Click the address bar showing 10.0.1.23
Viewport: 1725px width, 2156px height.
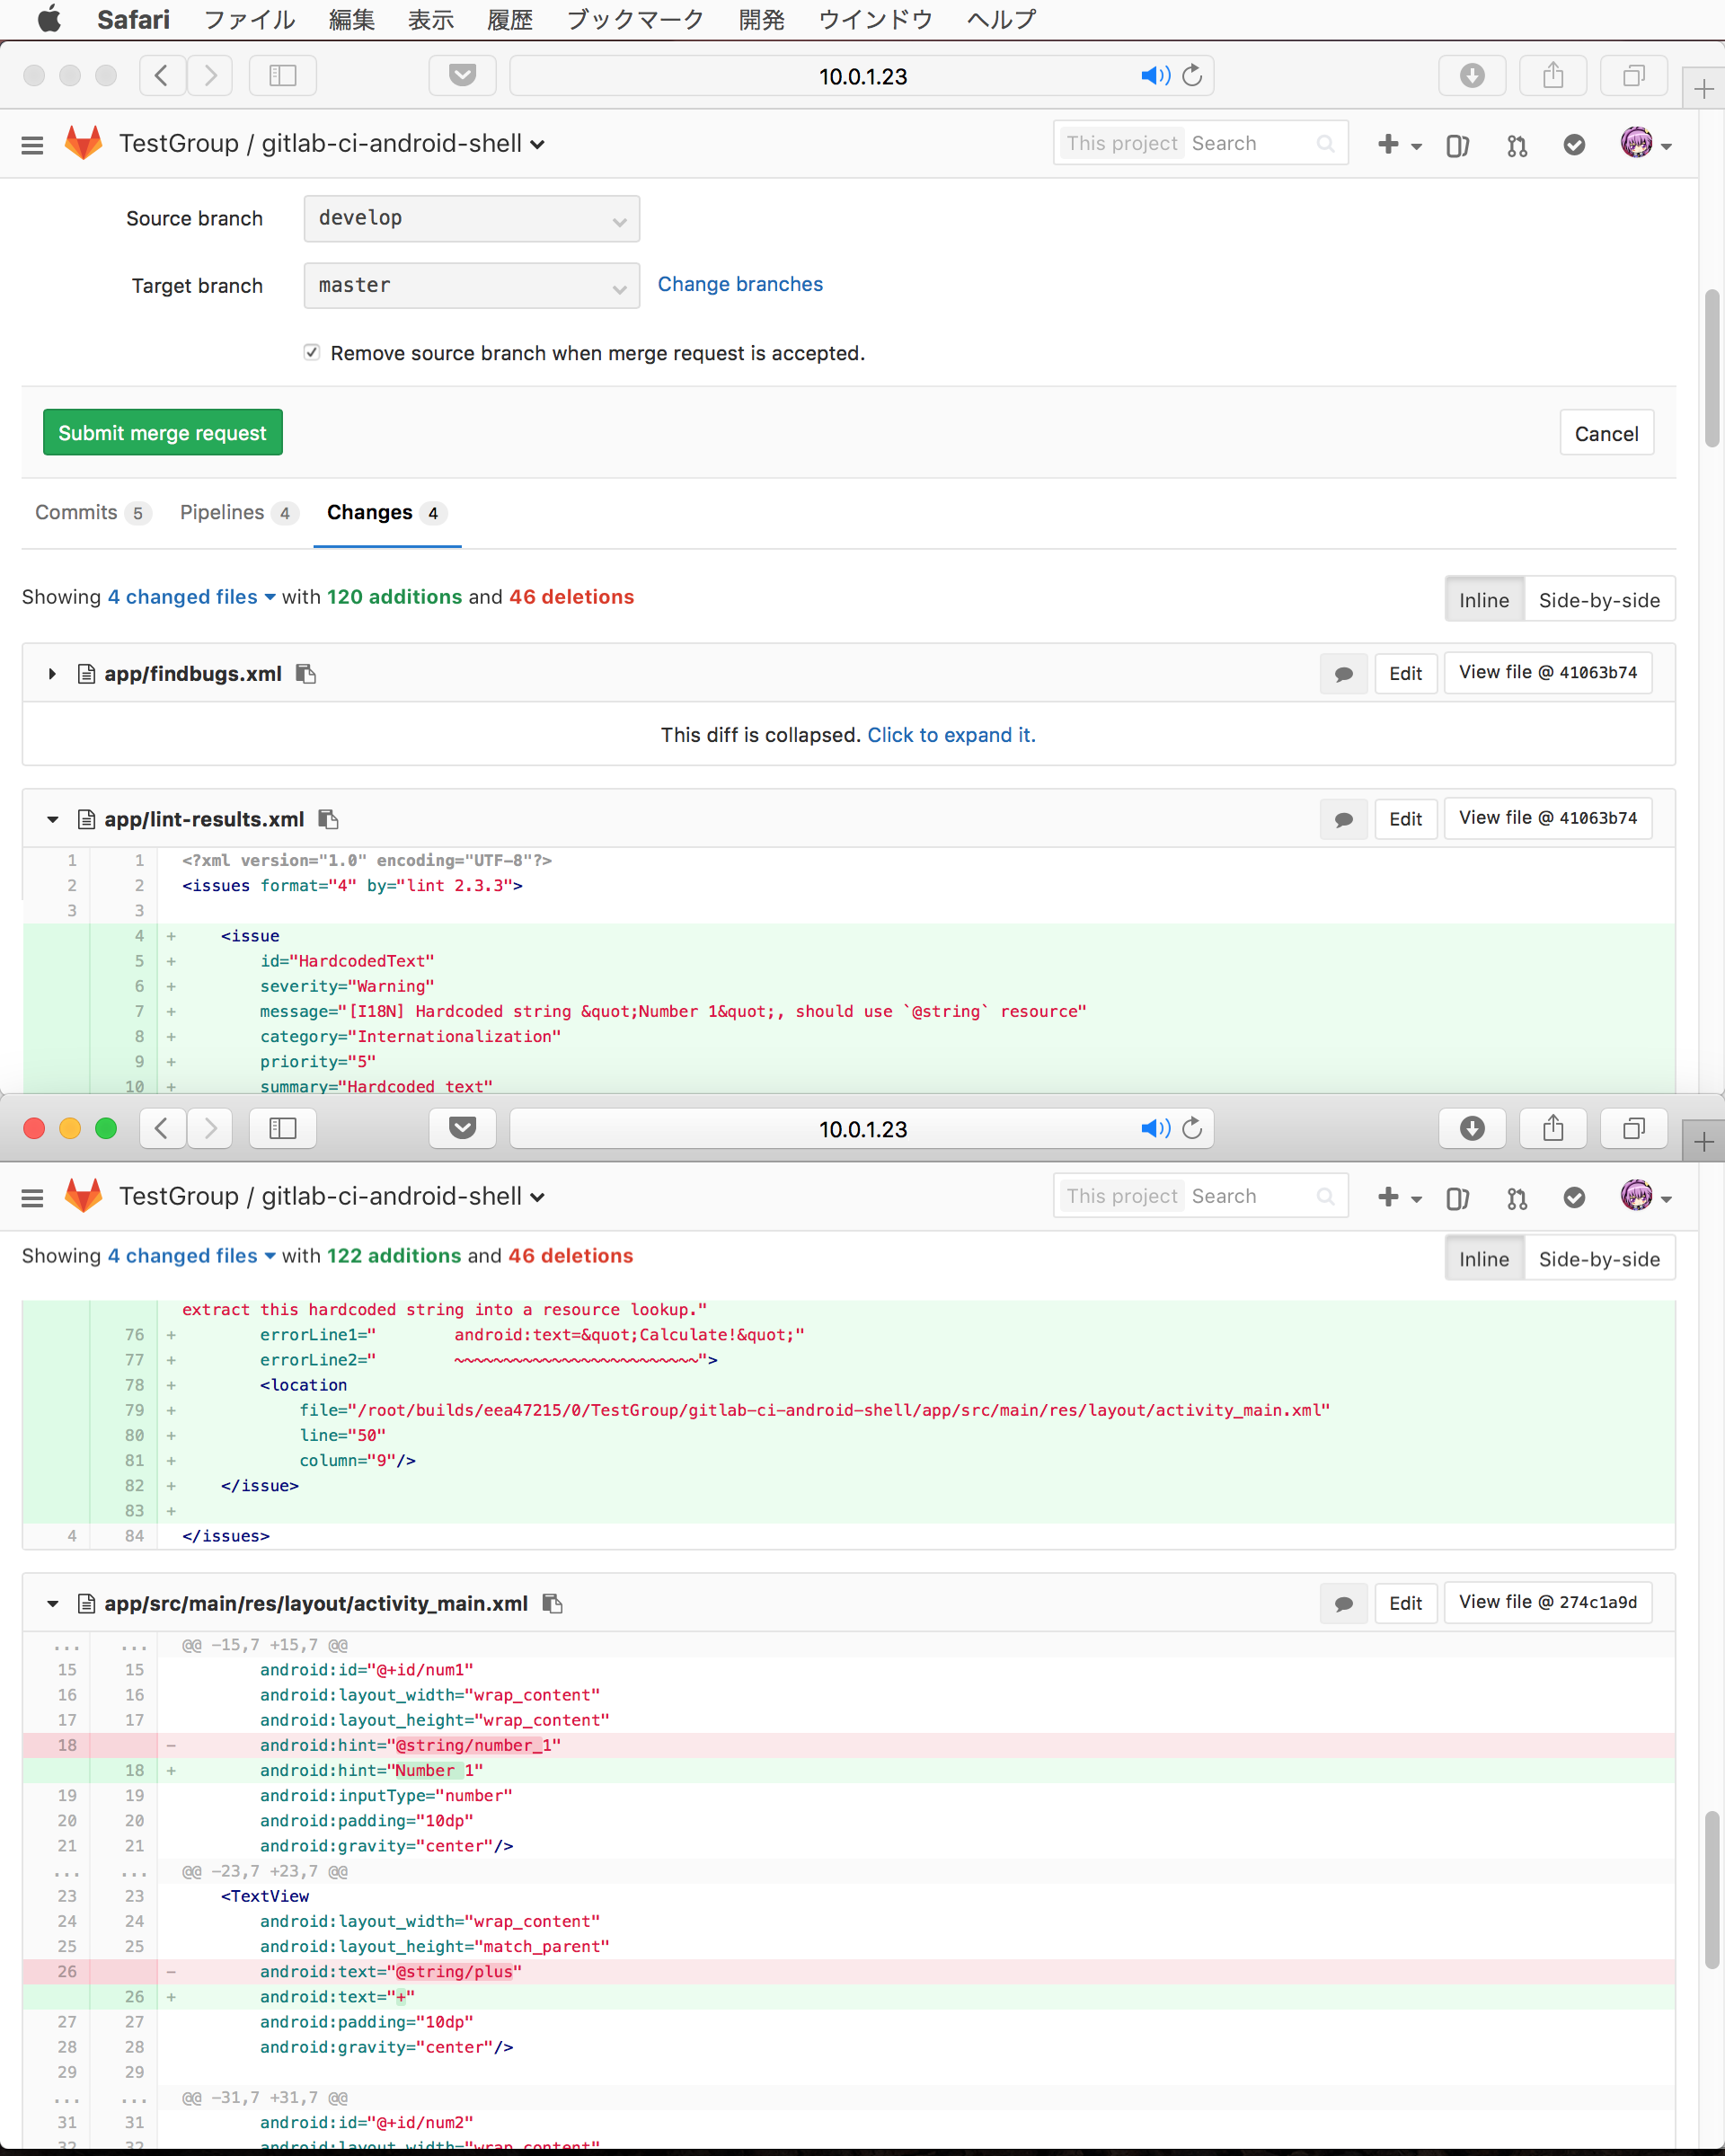coord(861,75)
